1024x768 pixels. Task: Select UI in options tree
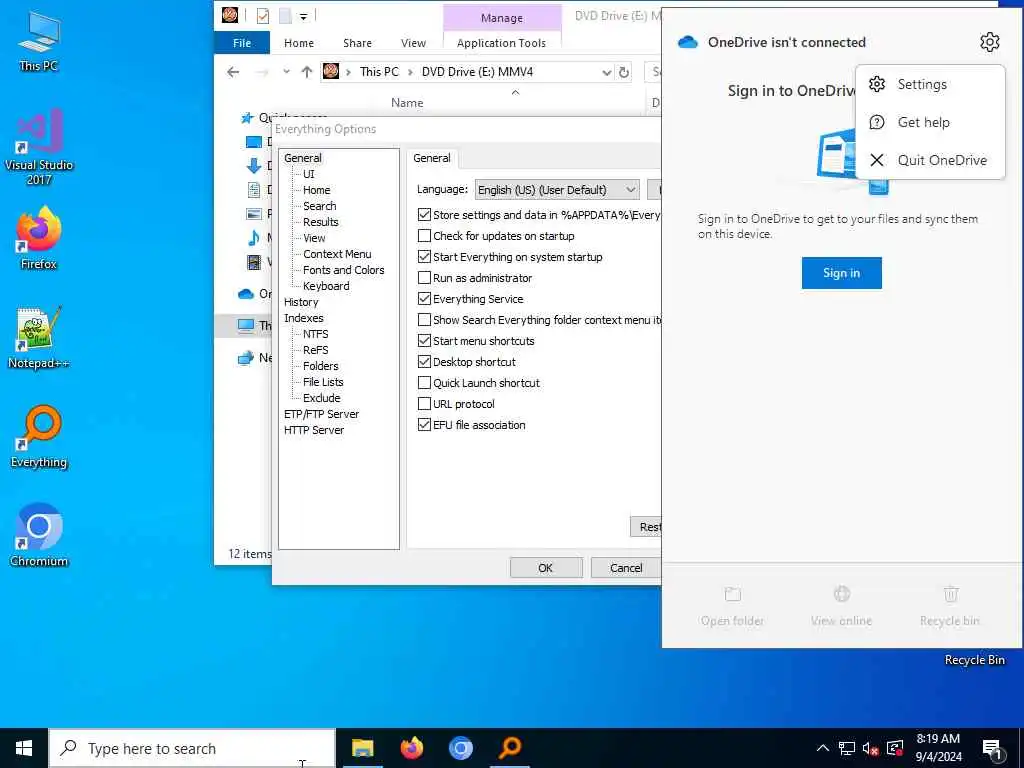pyautogui.click(x=308, y=174)
